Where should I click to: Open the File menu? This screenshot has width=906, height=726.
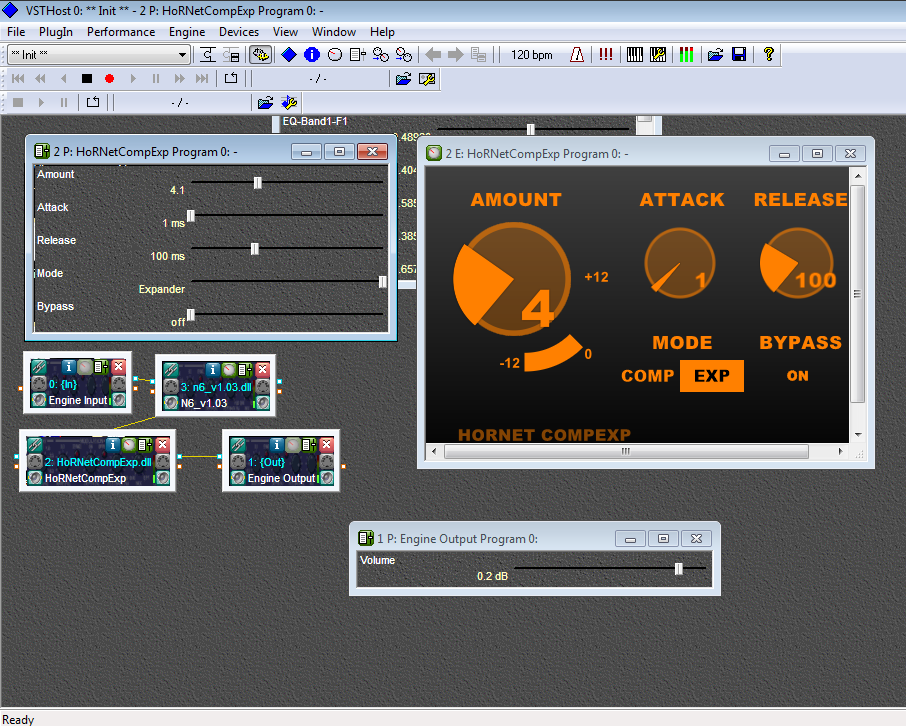[16, 32]
